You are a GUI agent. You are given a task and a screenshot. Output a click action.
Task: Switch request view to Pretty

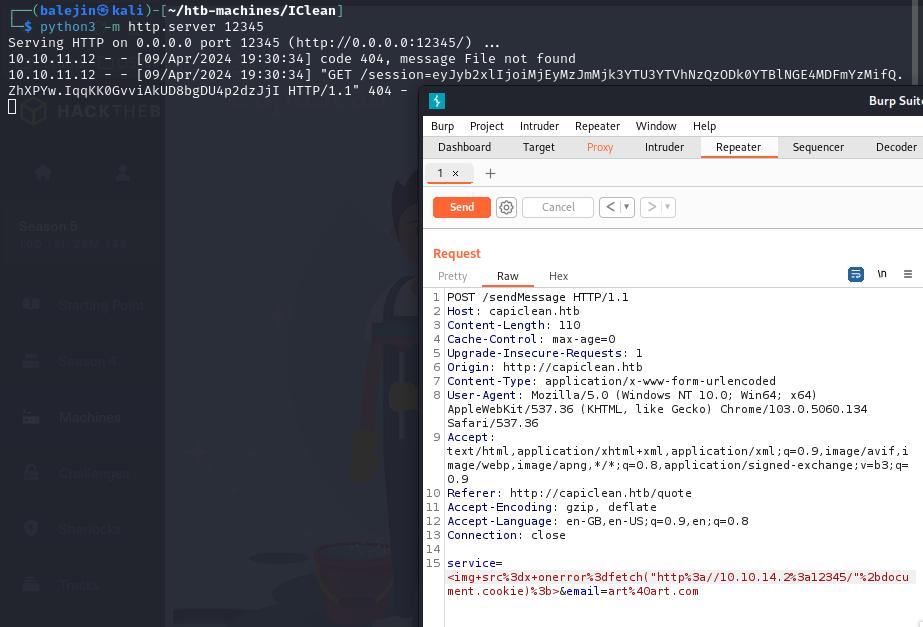[x=452, y=276]
